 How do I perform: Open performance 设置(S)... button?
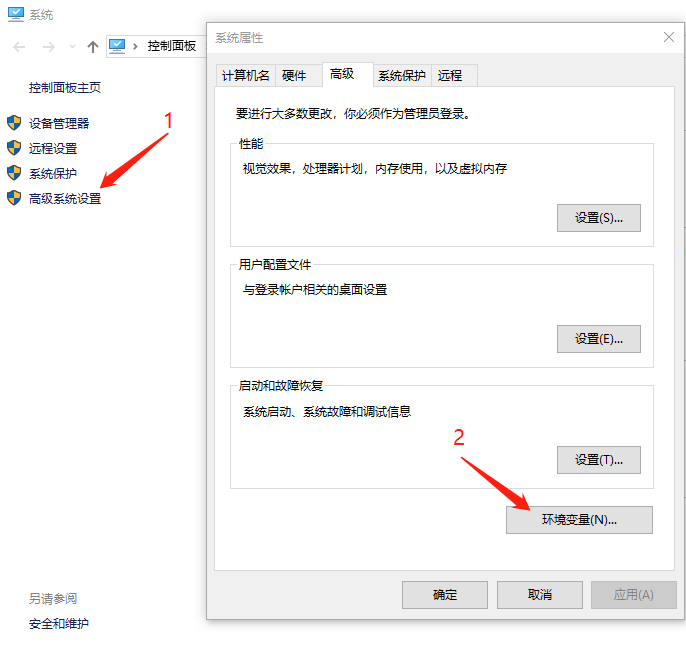click(x=598, y=218)
